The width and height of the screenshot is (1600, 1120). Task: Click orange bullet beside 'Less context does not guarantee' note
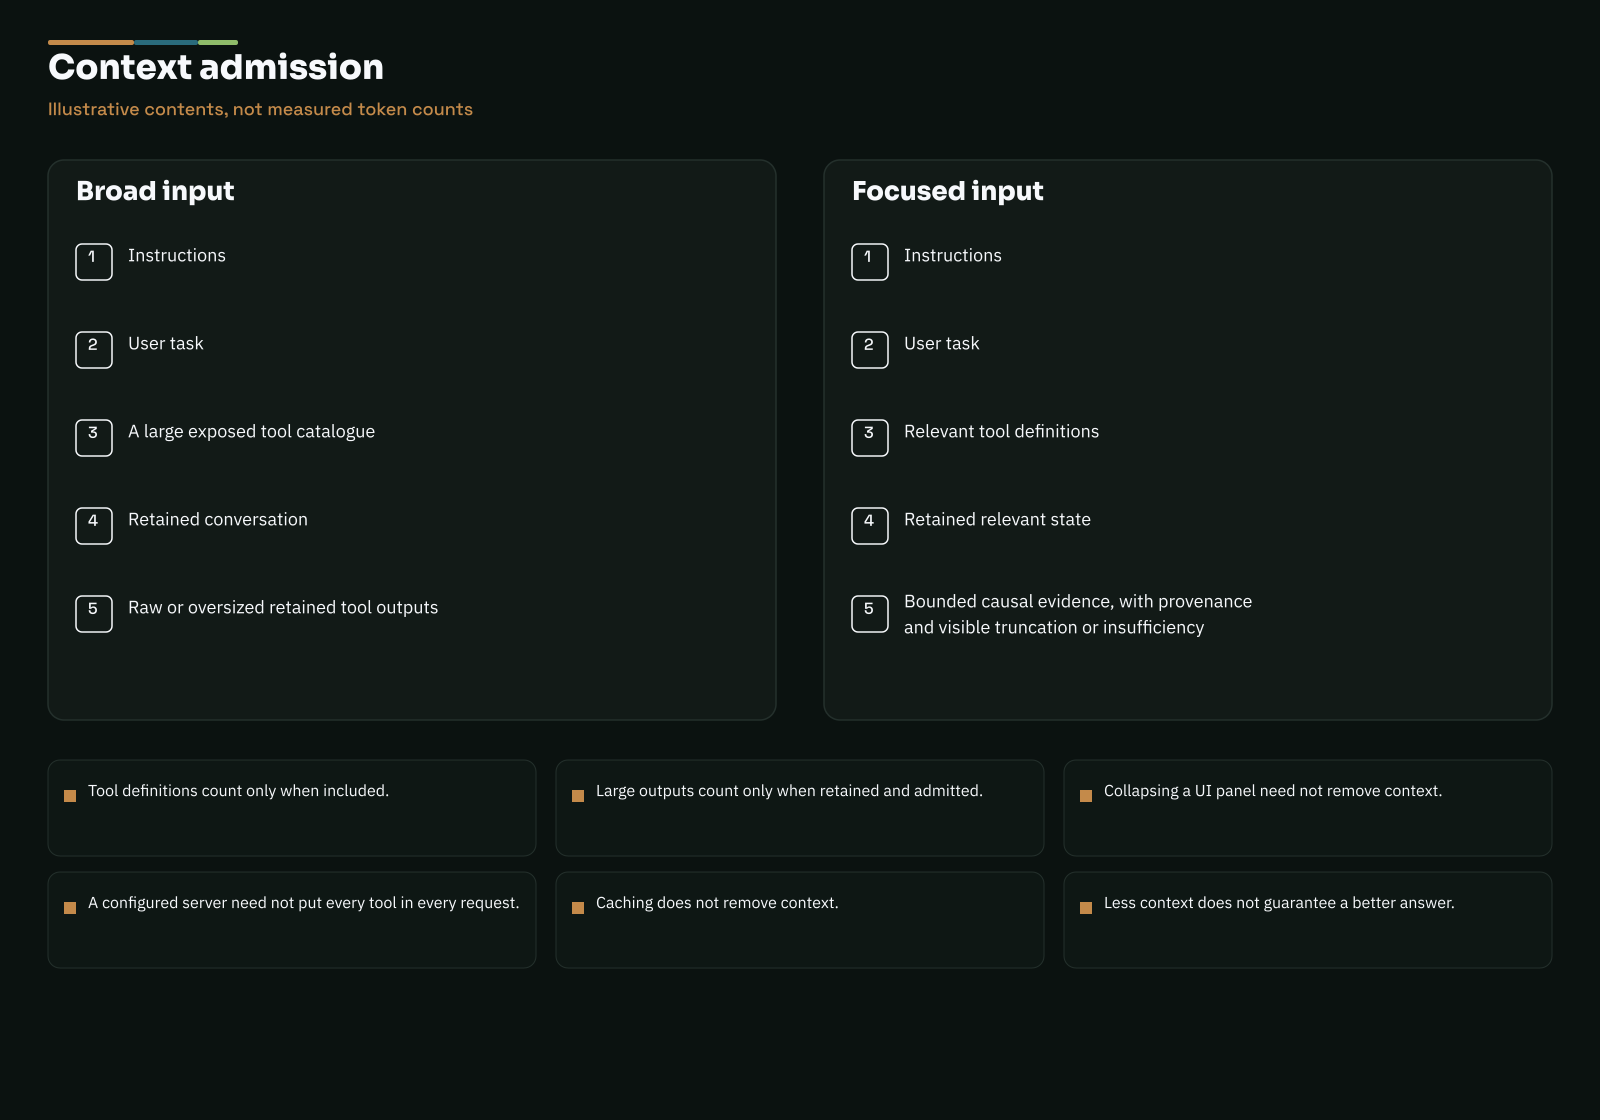pyautogui.click(x=1086, y=908)
